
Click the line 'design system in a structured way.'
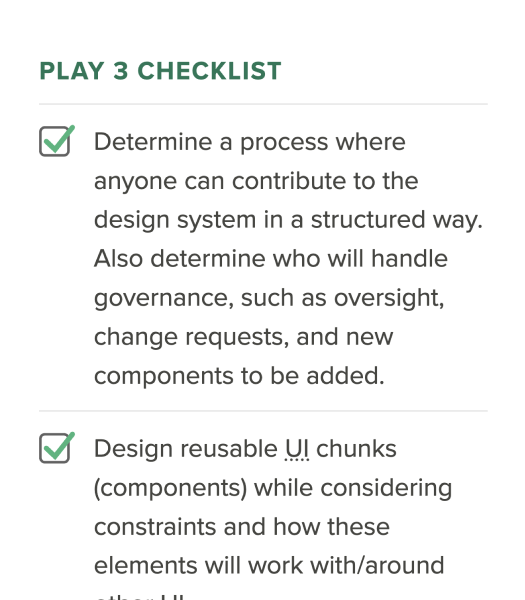(x=288, y=220)
